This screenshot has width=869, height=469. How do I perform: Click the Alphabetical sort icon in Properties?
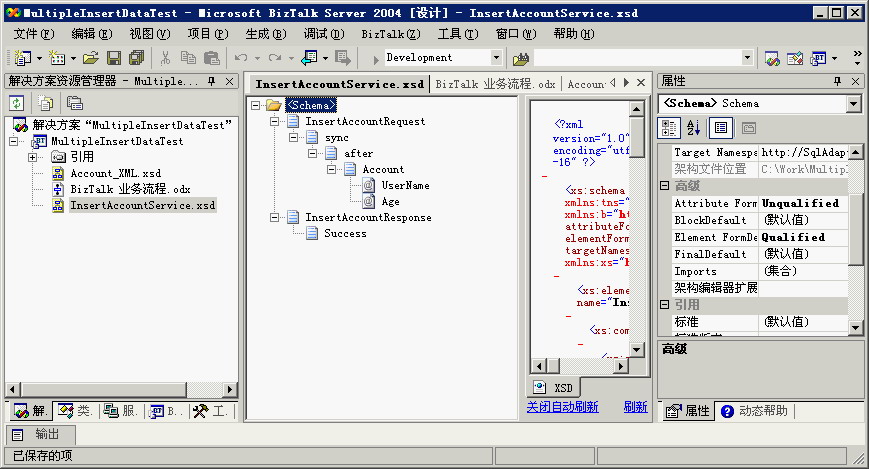point(694,128)
